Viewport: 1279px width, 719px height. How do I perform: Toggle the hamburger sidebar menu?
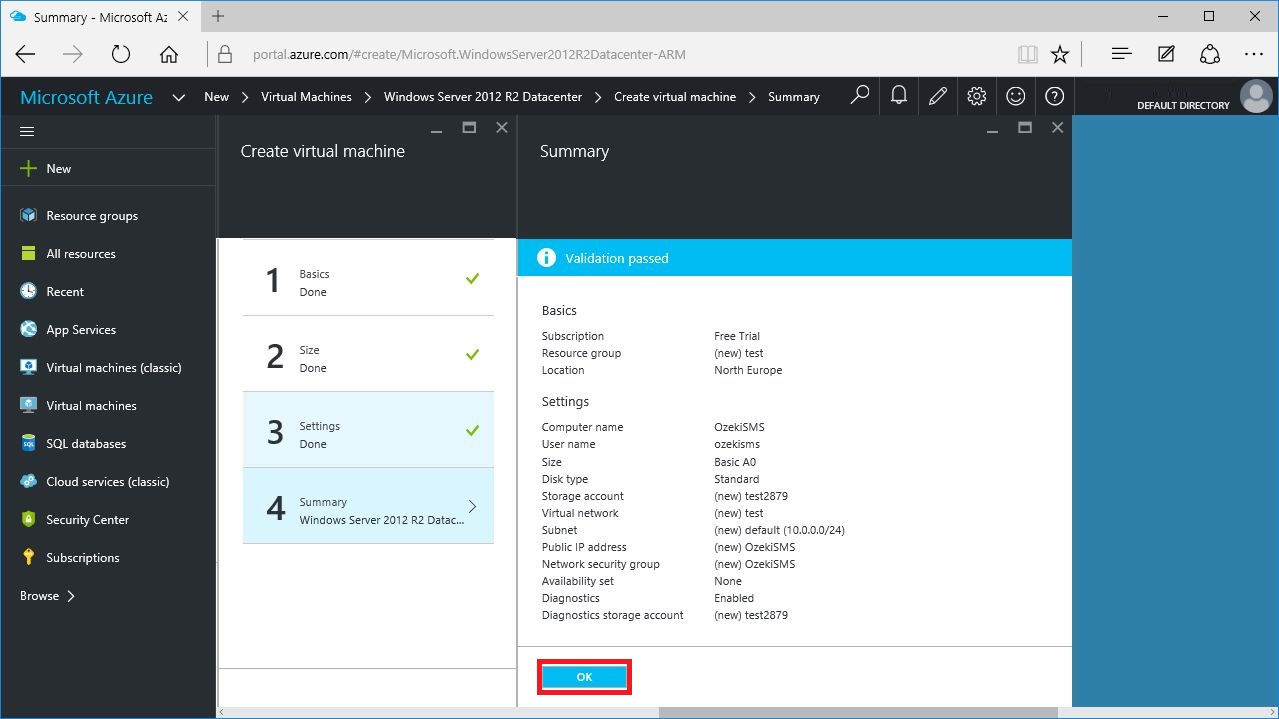pyautogui.click(x=27, y=131)
